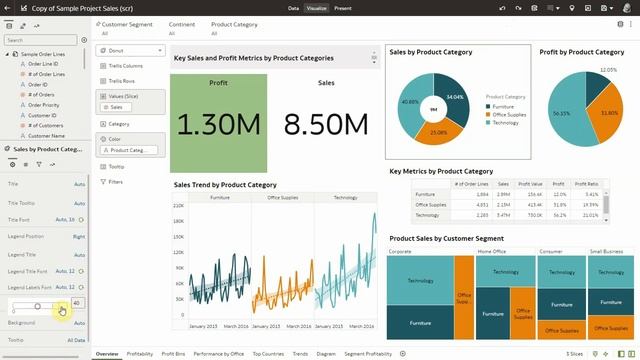
Task: Collapse the Sample Order Lines dataset
Action: (7, 54)
